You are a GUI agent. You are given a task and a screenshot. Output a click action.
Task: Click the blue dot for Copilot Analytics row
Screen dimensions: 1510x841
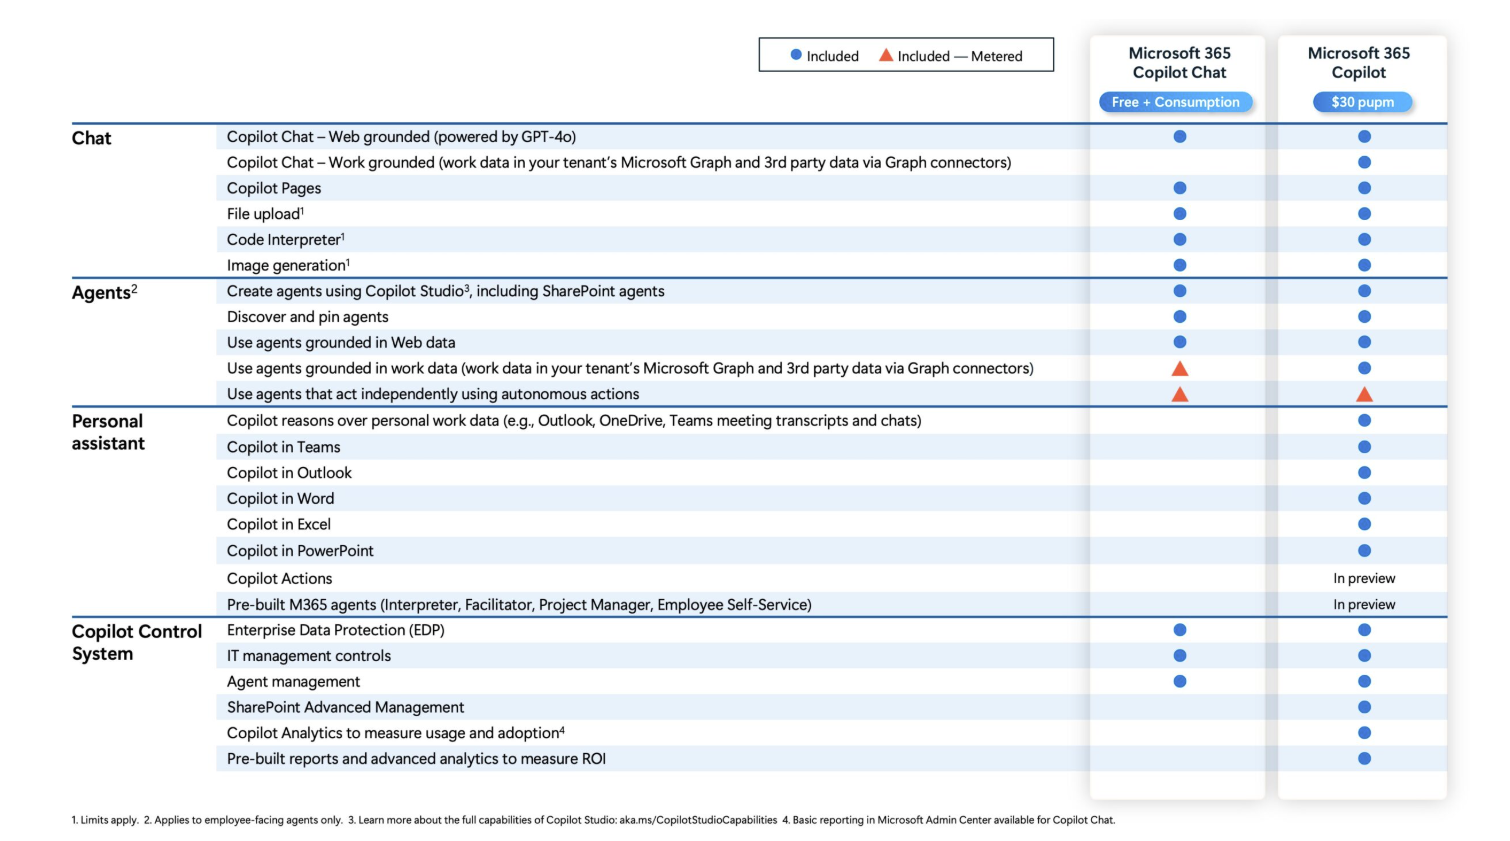(x=1364, y=733)
